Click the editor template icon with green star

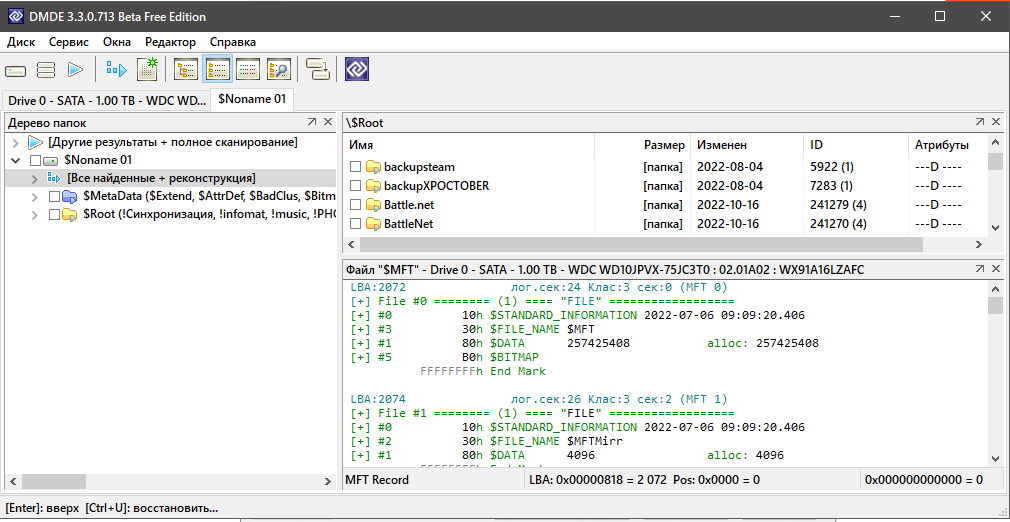tap(148, 70)
